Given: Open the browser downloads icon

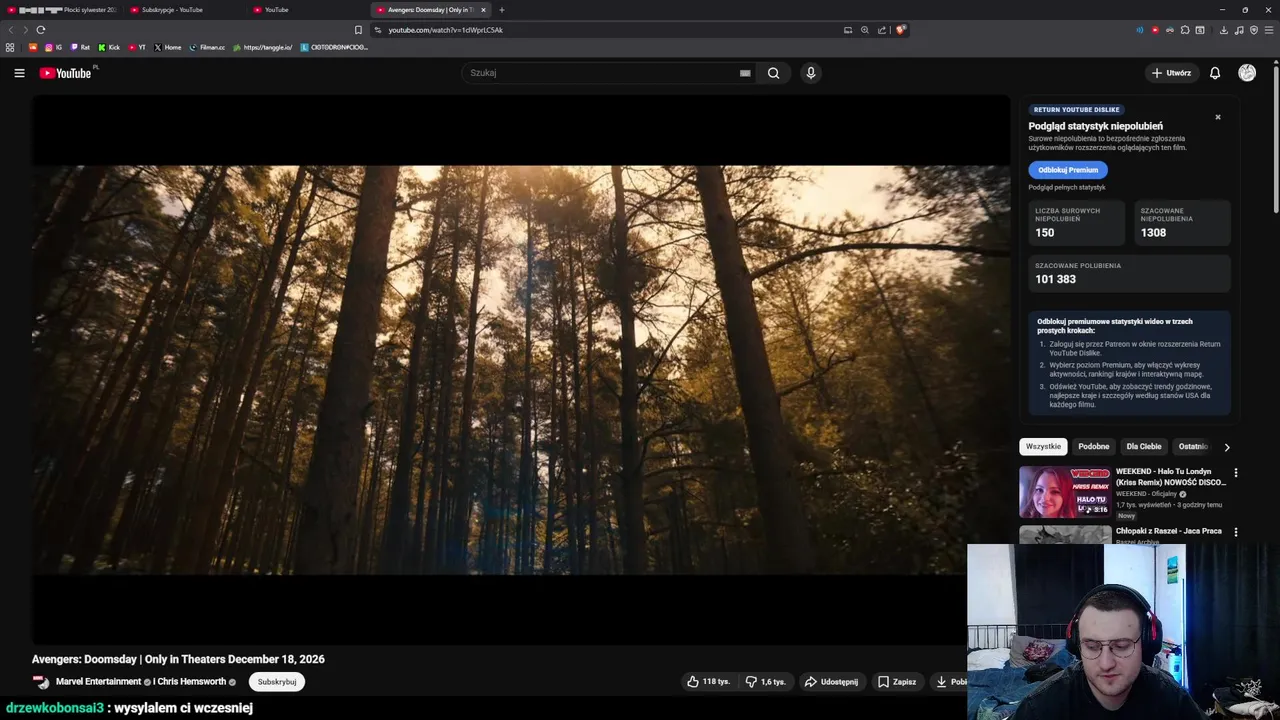Looking at the screenshot, I should 1223,30.
